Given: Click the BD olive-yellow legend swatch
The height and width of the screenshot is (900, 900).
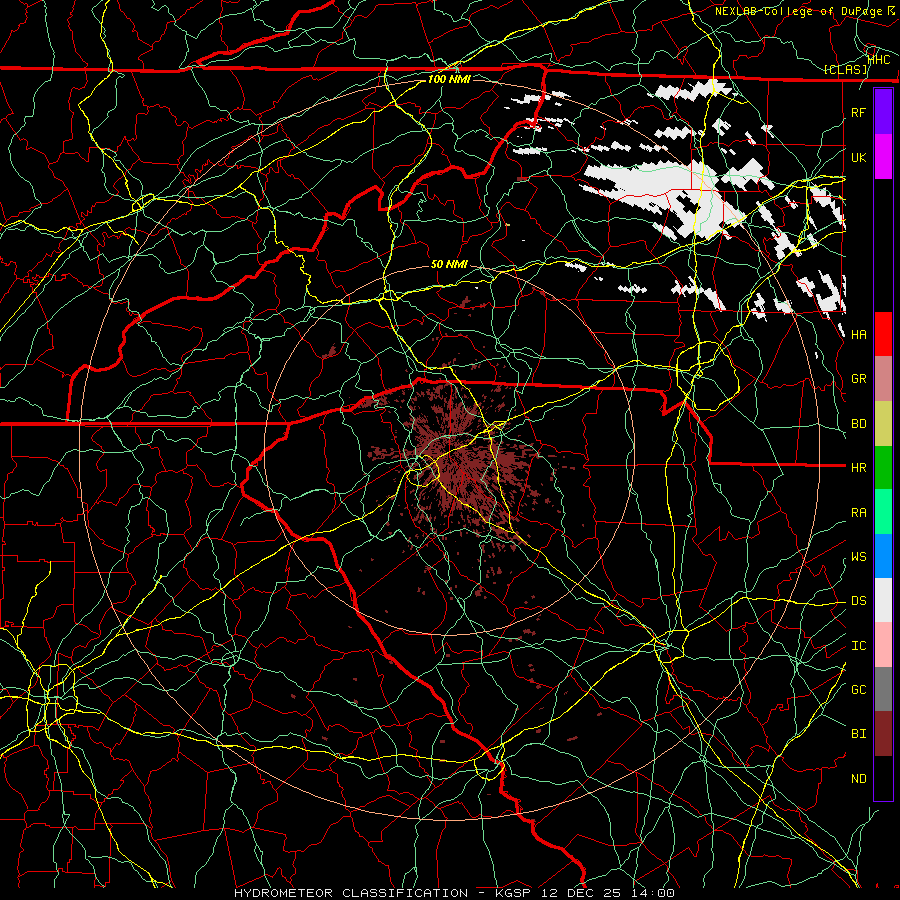Looking at the screenshot, I should coord(883,423).
